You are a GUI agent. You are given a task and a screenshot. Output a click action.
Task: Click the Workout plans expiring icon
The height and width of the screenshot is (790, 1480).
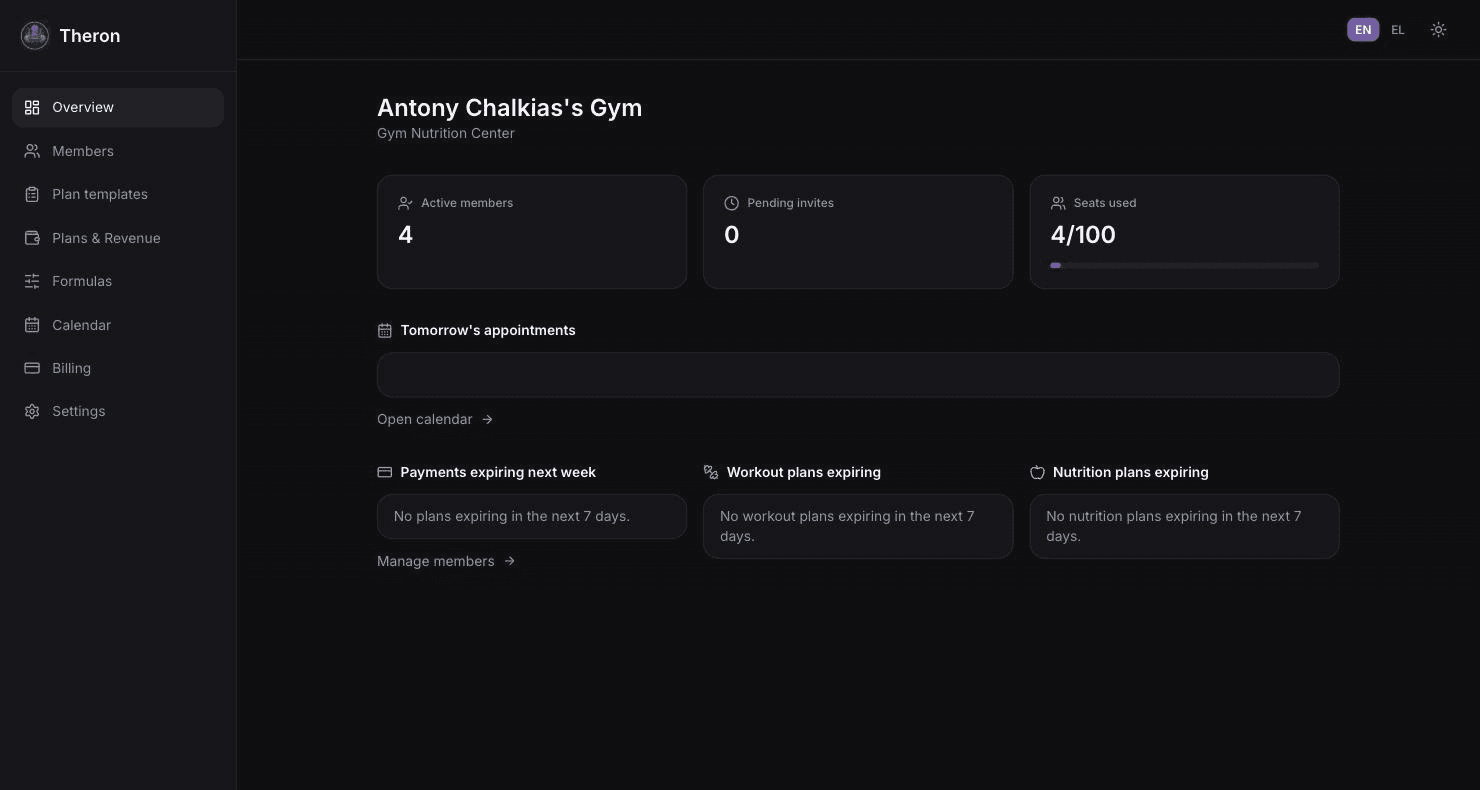[711, 472]
